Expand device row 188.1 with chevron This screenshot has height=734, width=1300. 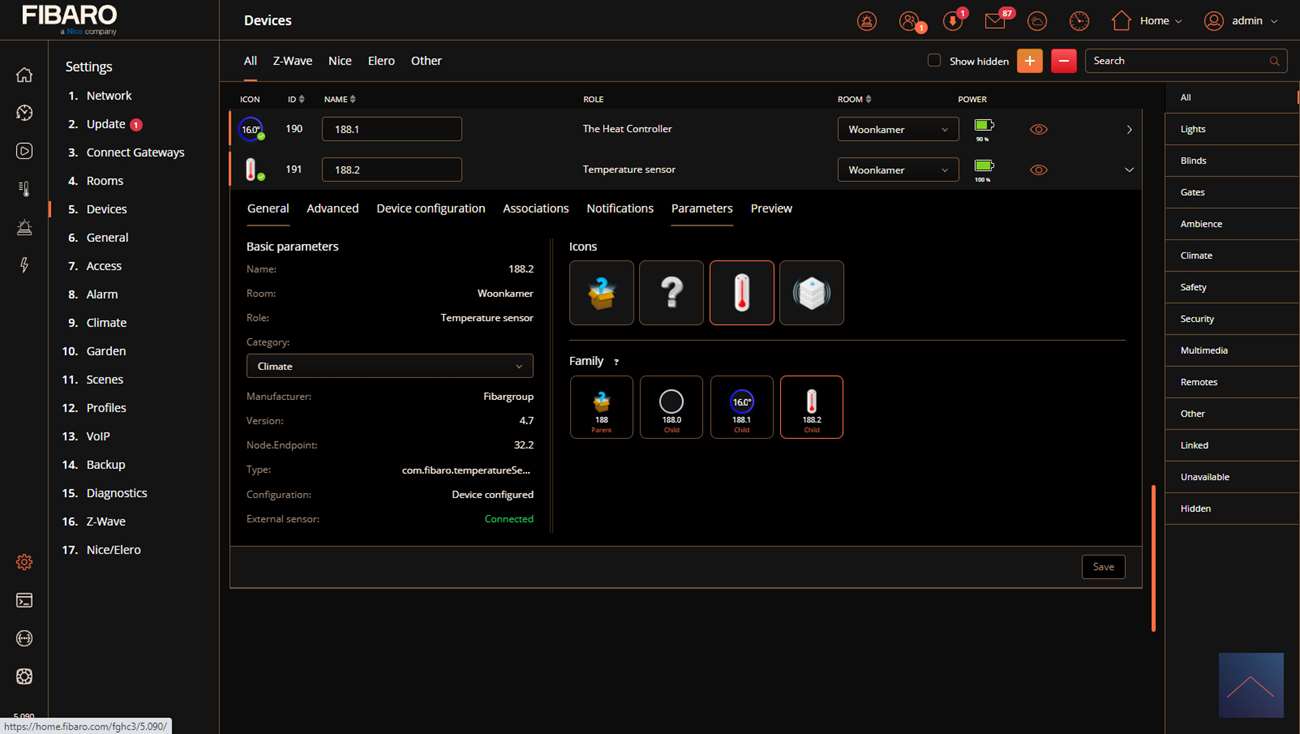[x=1129, y=130]
